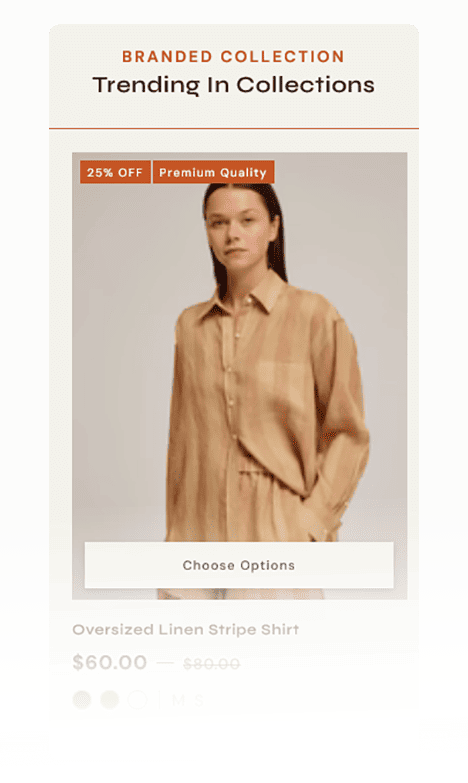Viewport: 468px width, 783px height.
Task: Click the Premium Quality badge
Action: pyautogui.click(x=213, y=172)
